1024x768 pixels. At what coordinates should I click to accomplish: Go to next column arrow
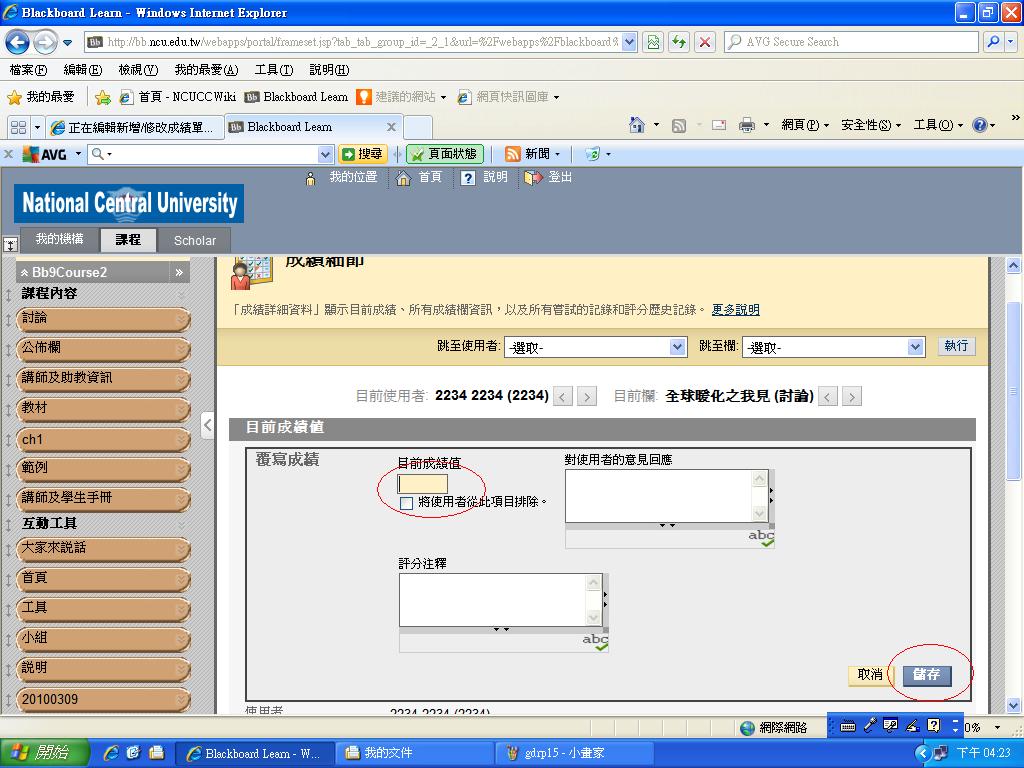852,397
